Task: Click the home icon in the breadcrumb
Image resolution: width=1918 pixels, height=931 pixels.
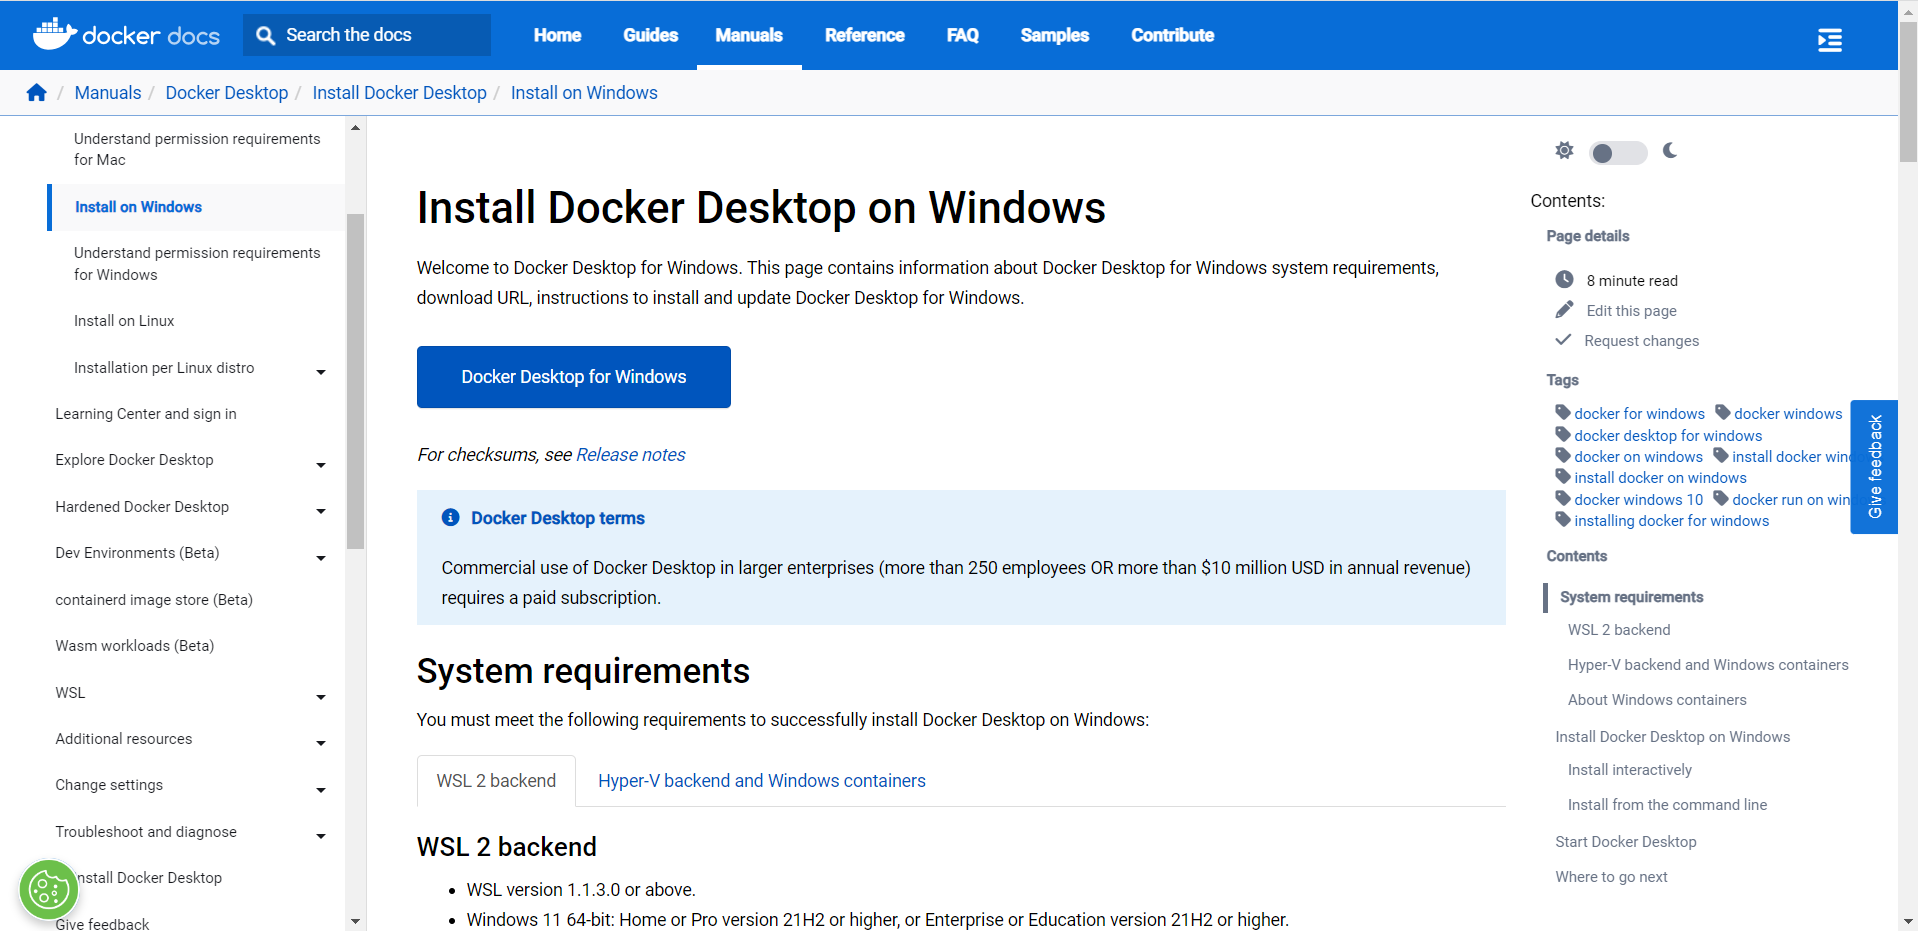Action: click(x=36, y=92)
